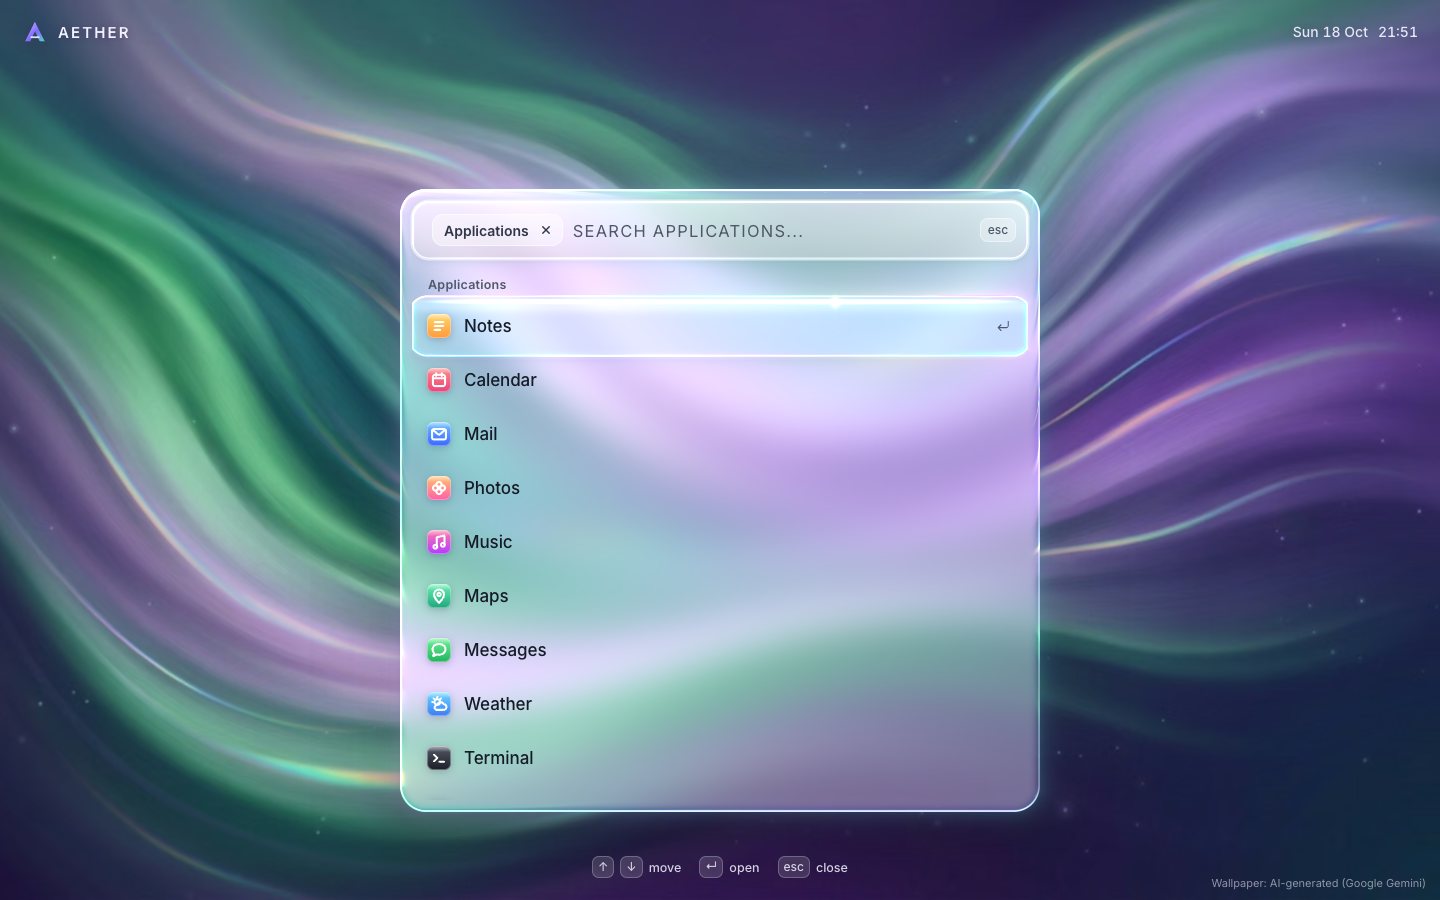Select the "Calendar" list entry

coord(720,380)
